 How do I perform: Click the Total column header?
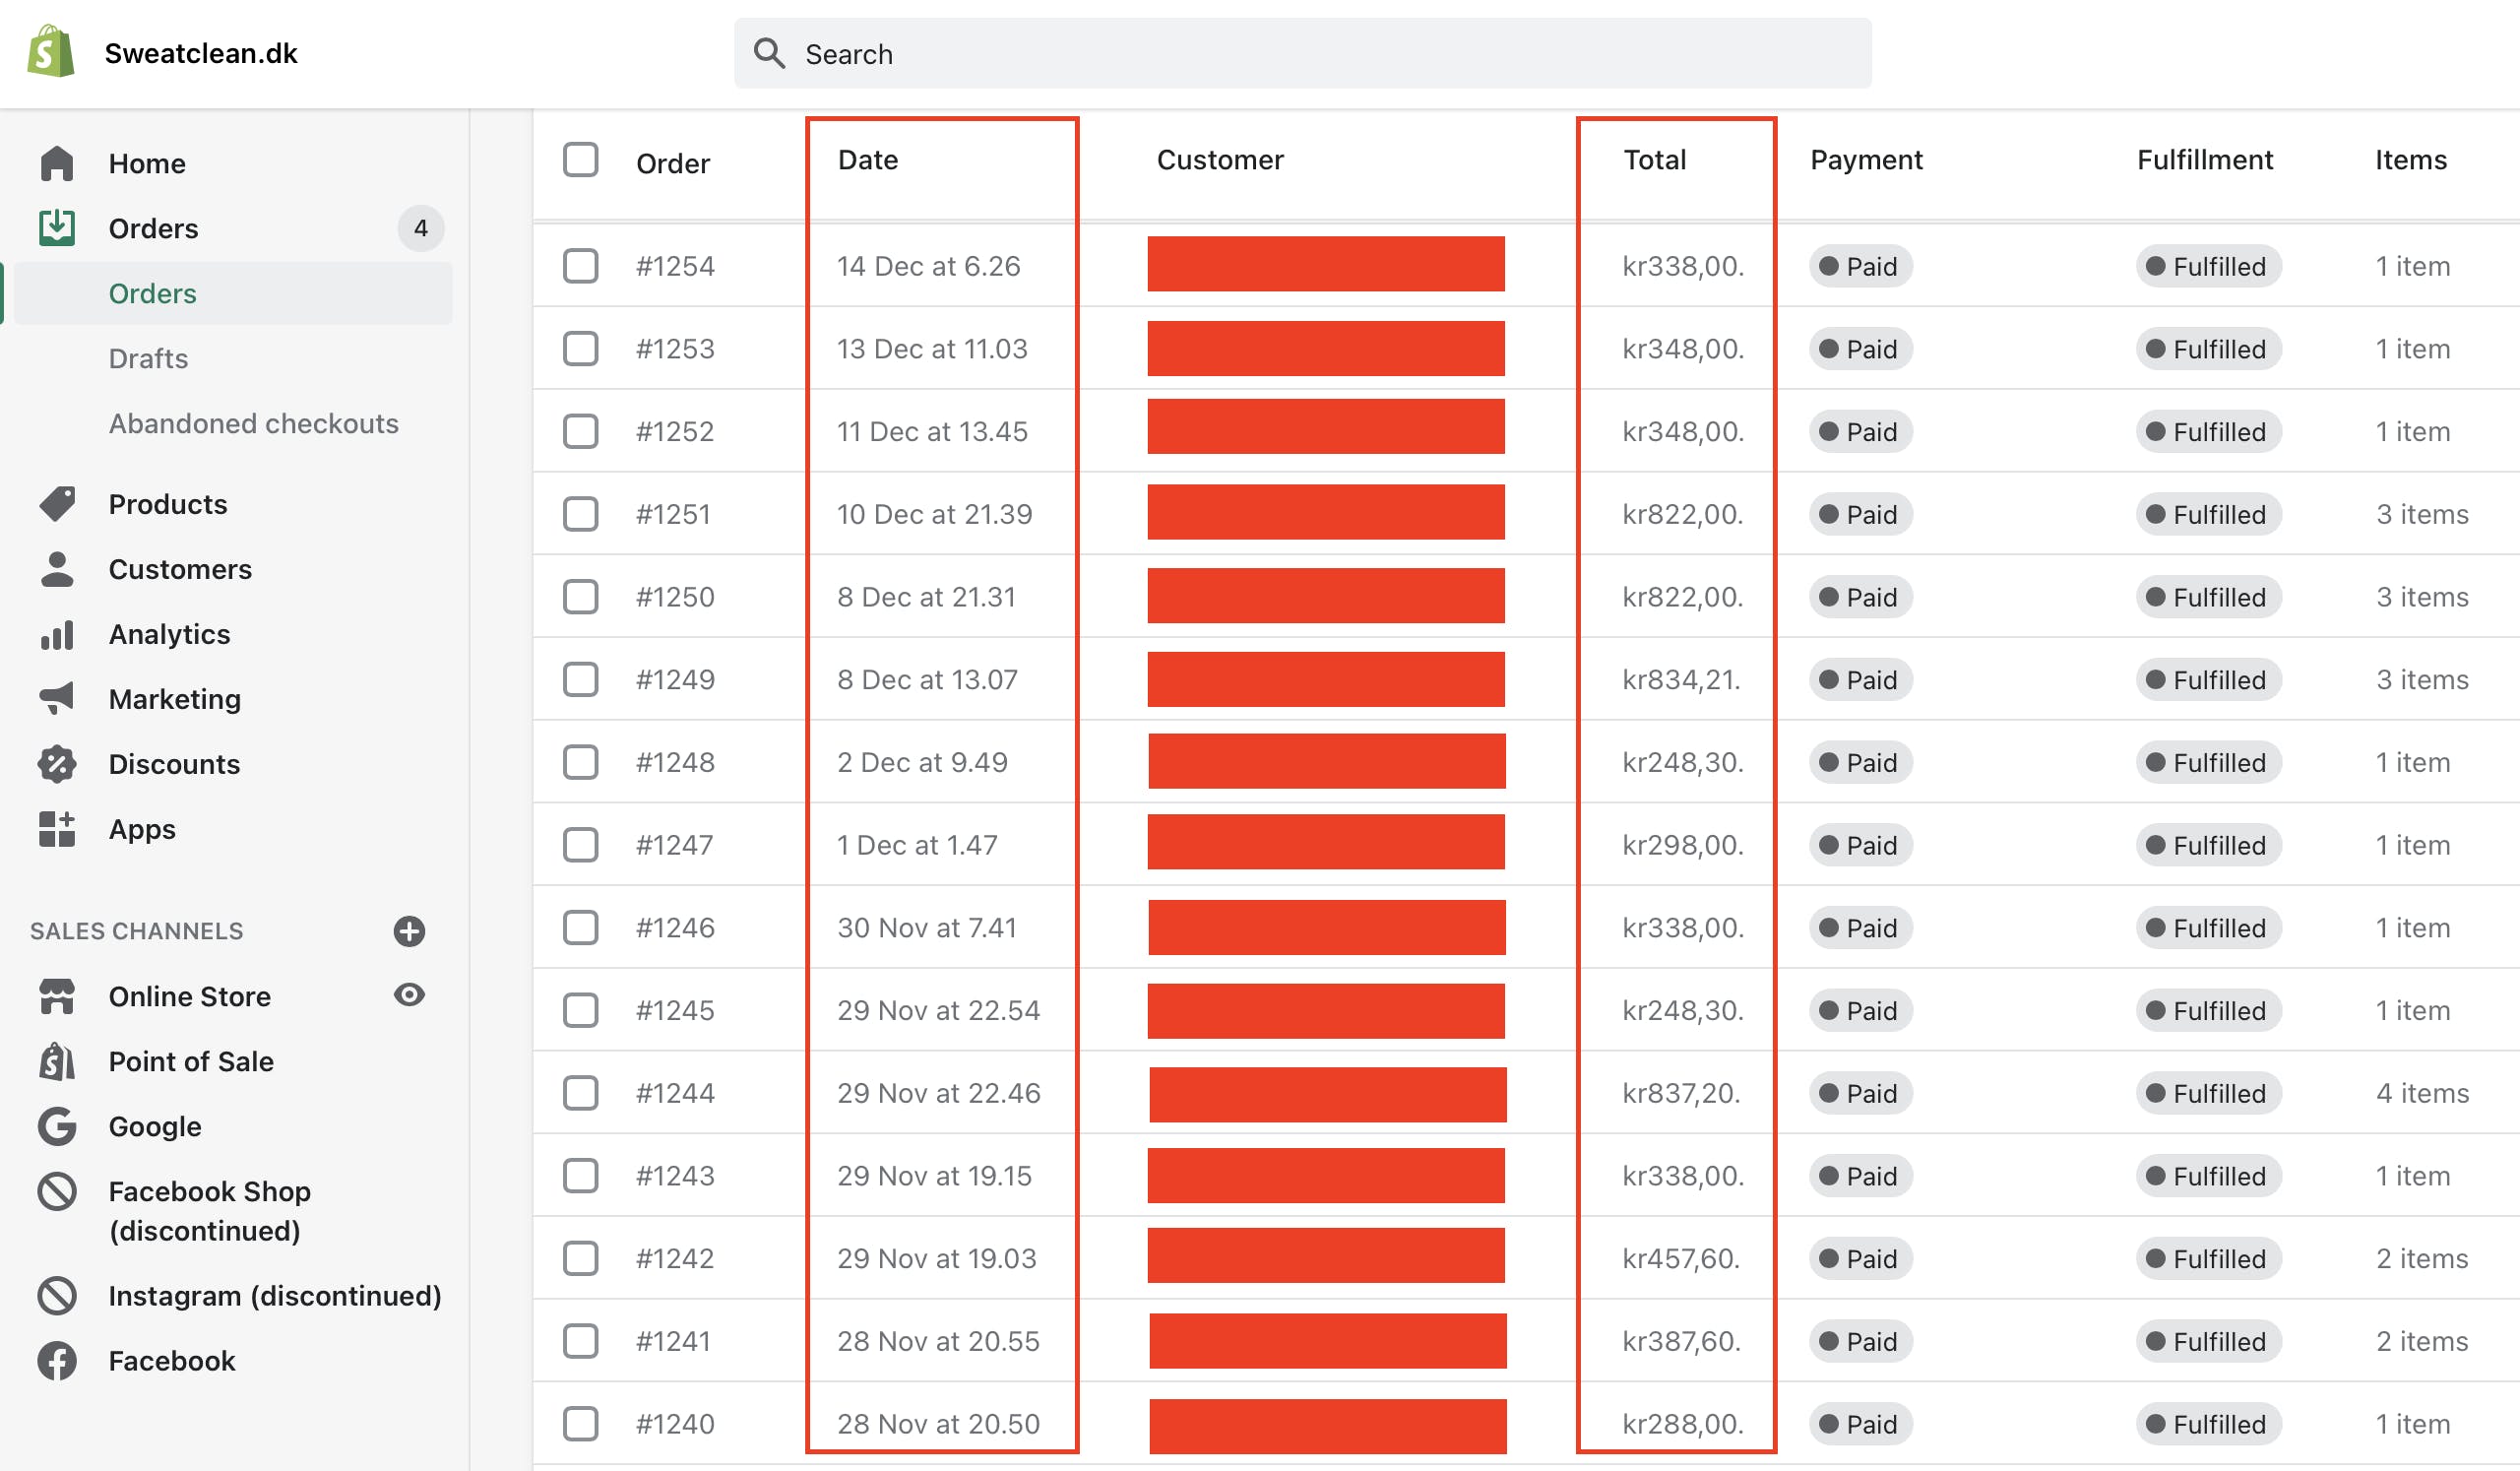pos(1654,160)
